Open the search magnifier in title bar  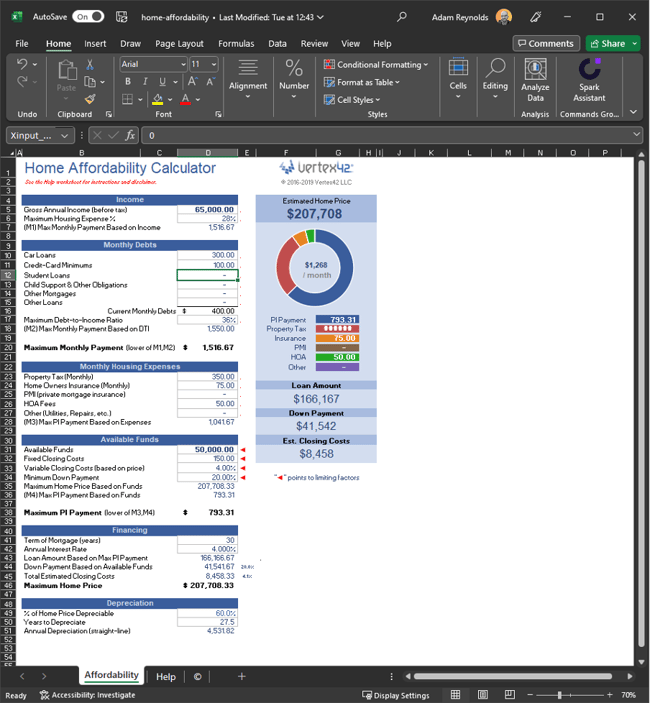tap(402, 17)
